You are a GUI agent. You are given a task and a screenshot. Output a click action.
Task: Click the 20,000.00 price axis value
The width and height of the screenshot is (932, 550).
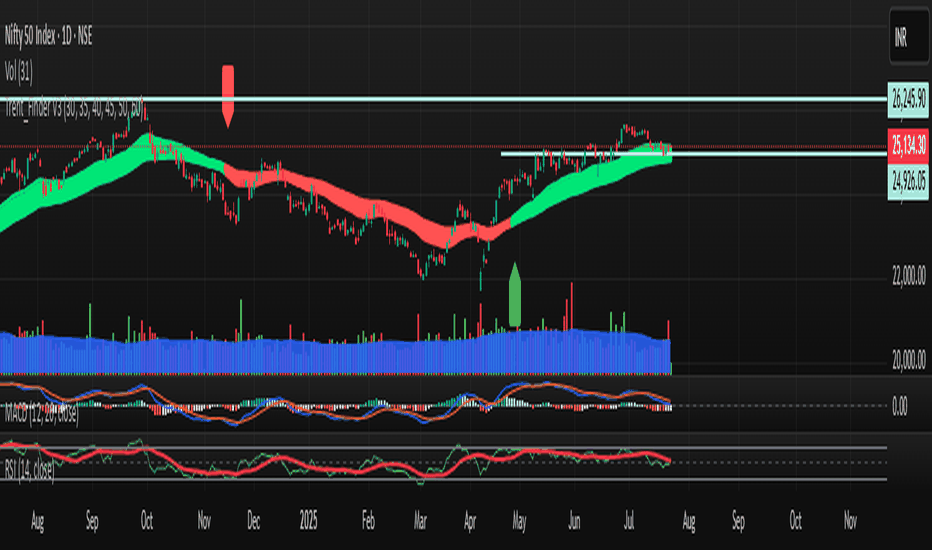[x=908, y=360]
